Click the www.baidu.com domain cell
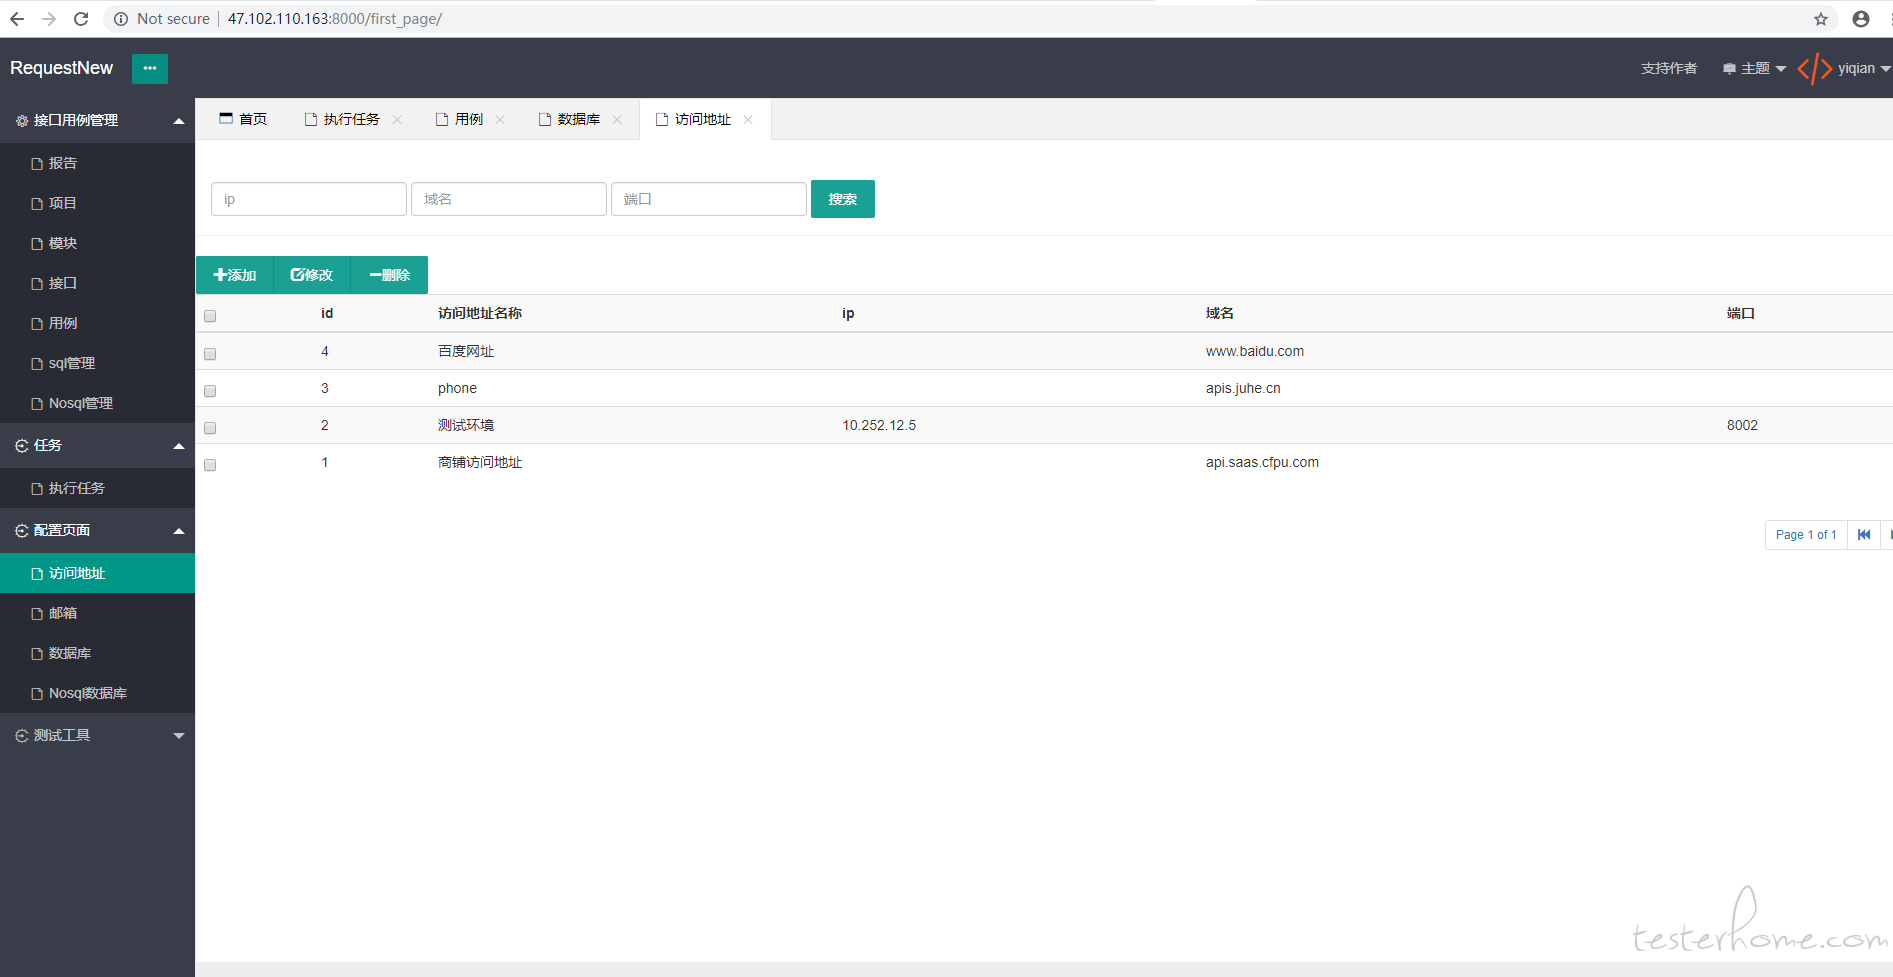The height and width of the screenshot is (977, 1893). pos(1255,351)
